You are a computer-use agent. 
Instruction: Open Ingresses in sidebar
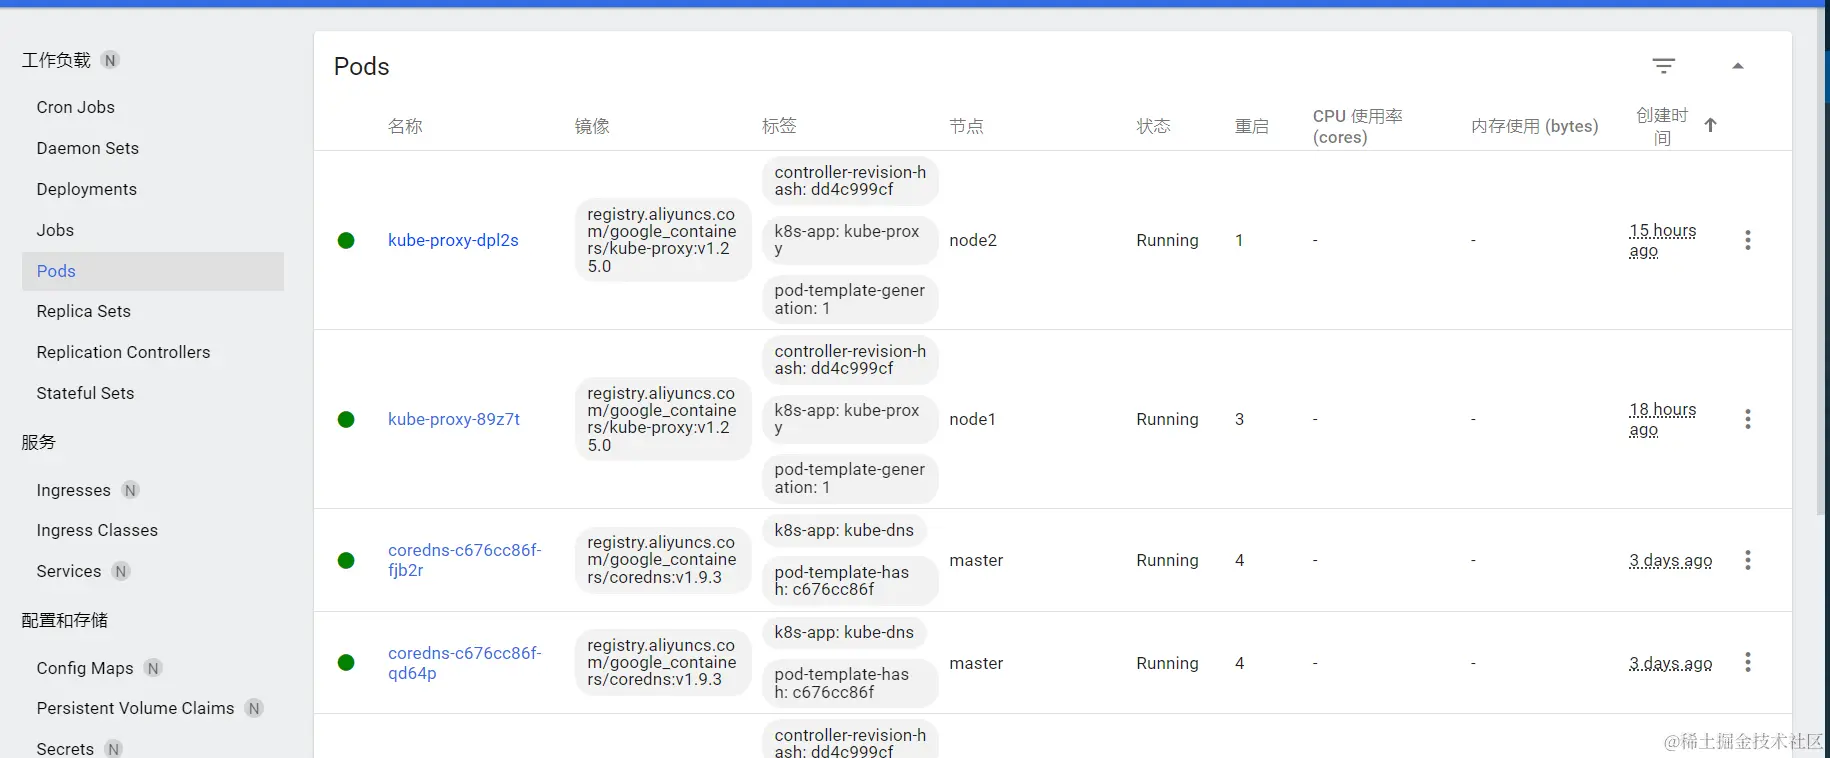point(73,490)
